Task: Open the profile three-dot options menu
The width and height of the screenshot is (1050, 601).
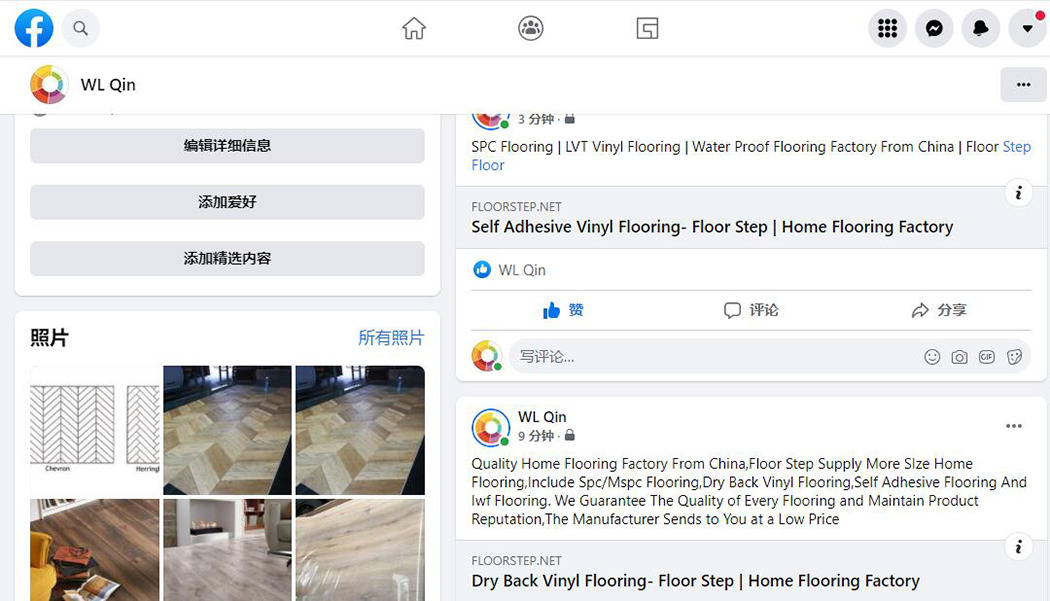Action: (1023, 85)
